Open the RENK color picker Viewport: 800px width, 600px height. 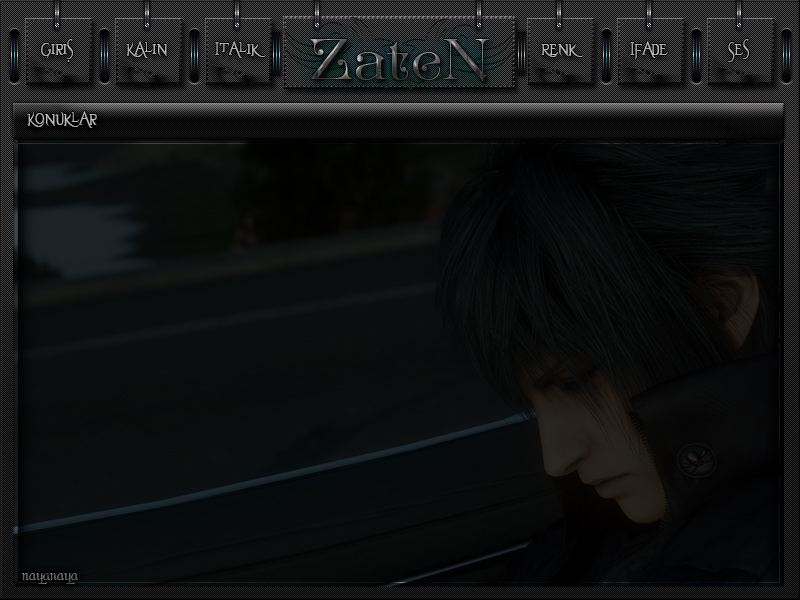pos(561,50)
